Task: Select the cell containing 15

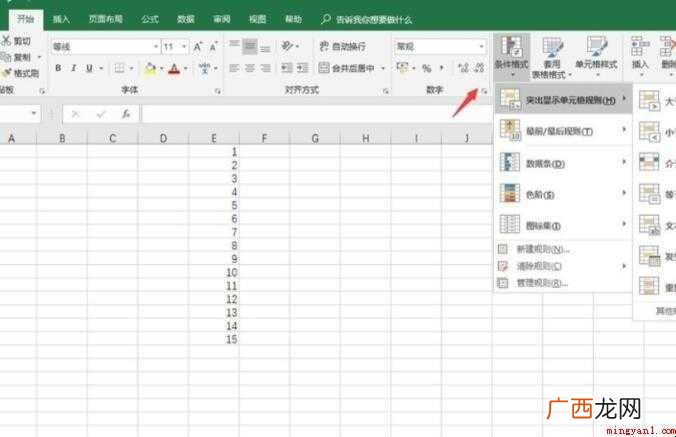Action: (214, 339)
